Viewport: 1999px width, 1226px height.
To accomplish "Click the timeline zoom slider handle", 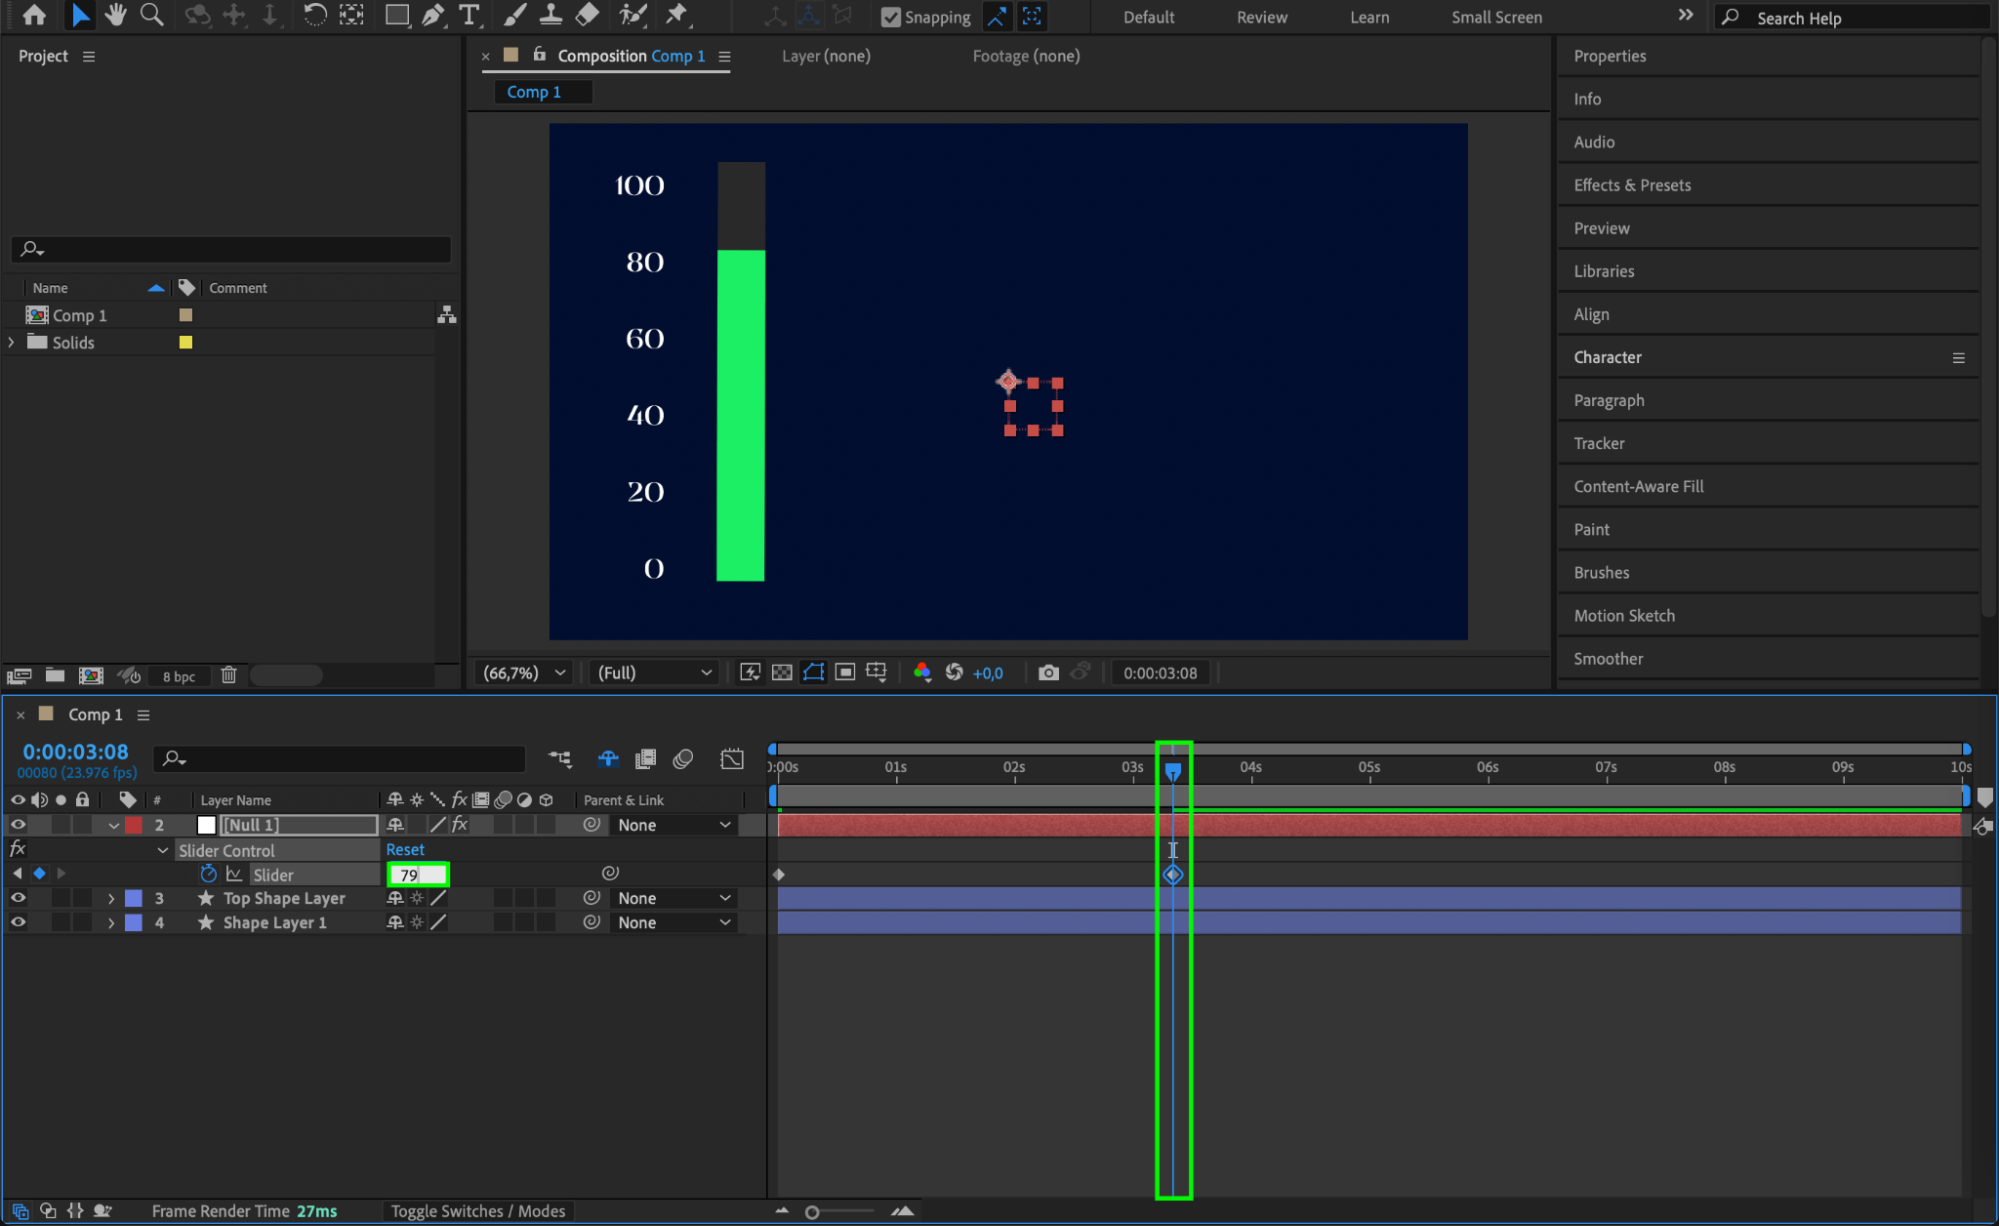I will [812, 1212].
